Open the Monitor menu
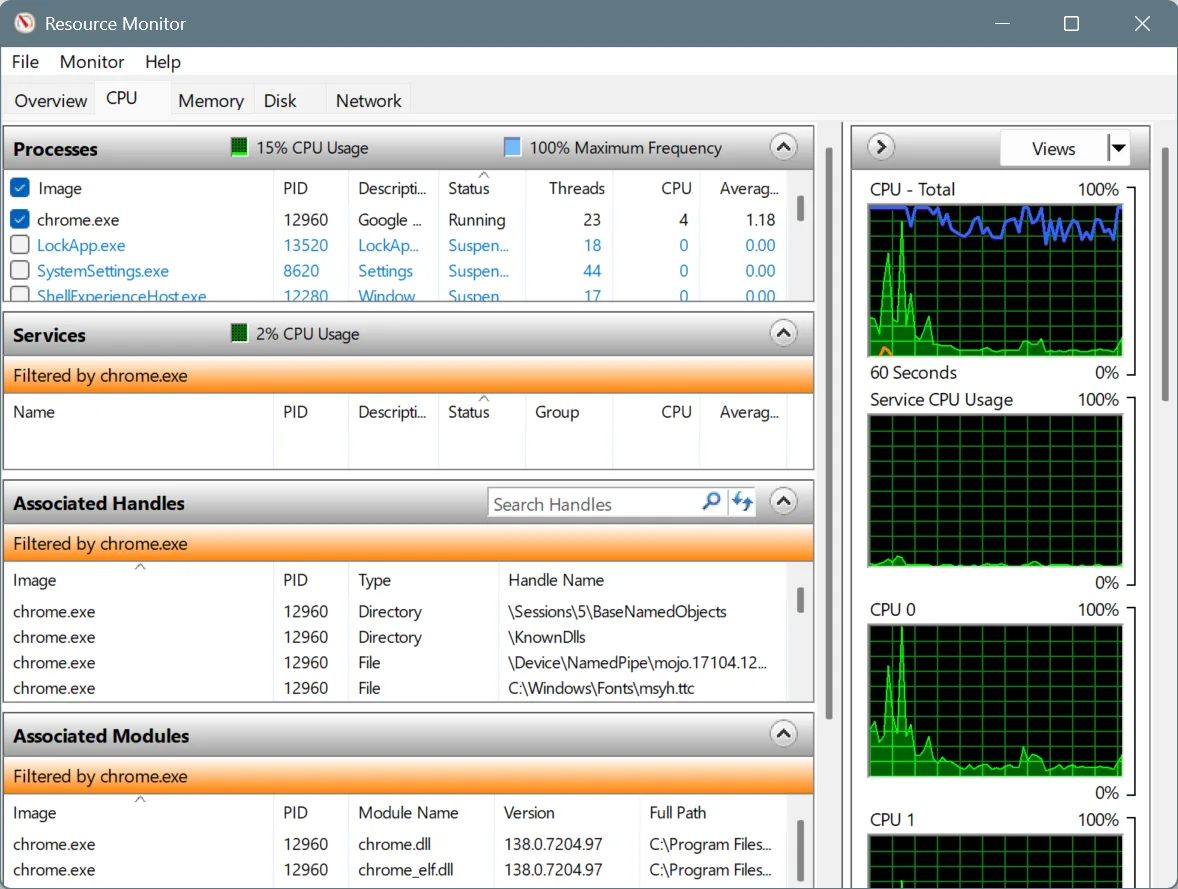Viewport: 1178px width, 889px height. tap(91, 61)
